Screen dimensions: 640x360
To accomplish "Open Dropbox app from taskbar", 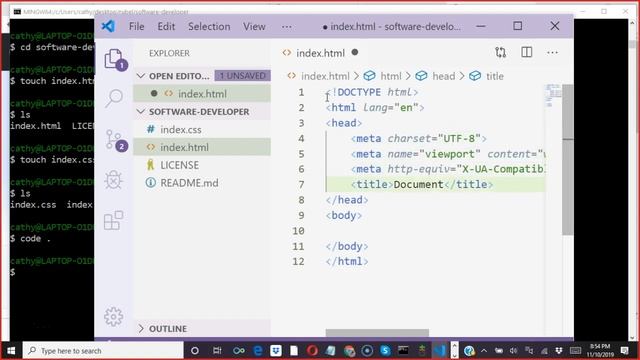I will point(276,351).
